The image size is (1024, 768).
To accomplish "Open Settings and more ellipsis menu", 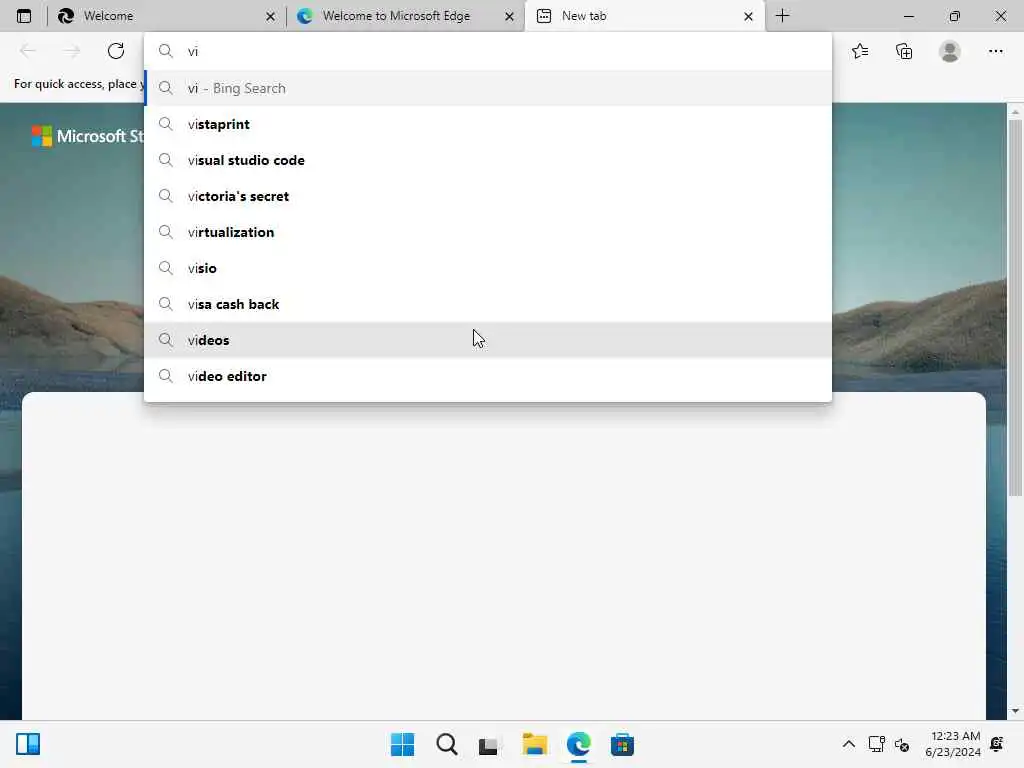I will point(995,51).
